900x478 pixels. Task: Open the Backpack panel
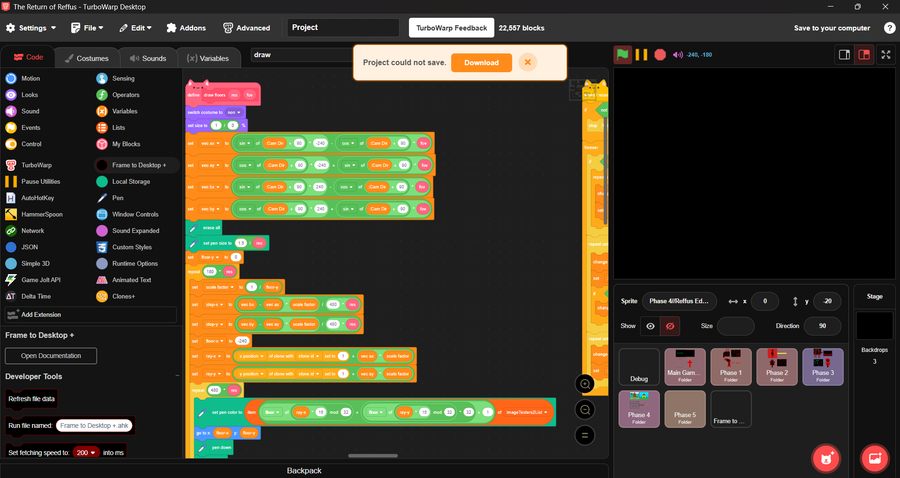click(304, 471)
